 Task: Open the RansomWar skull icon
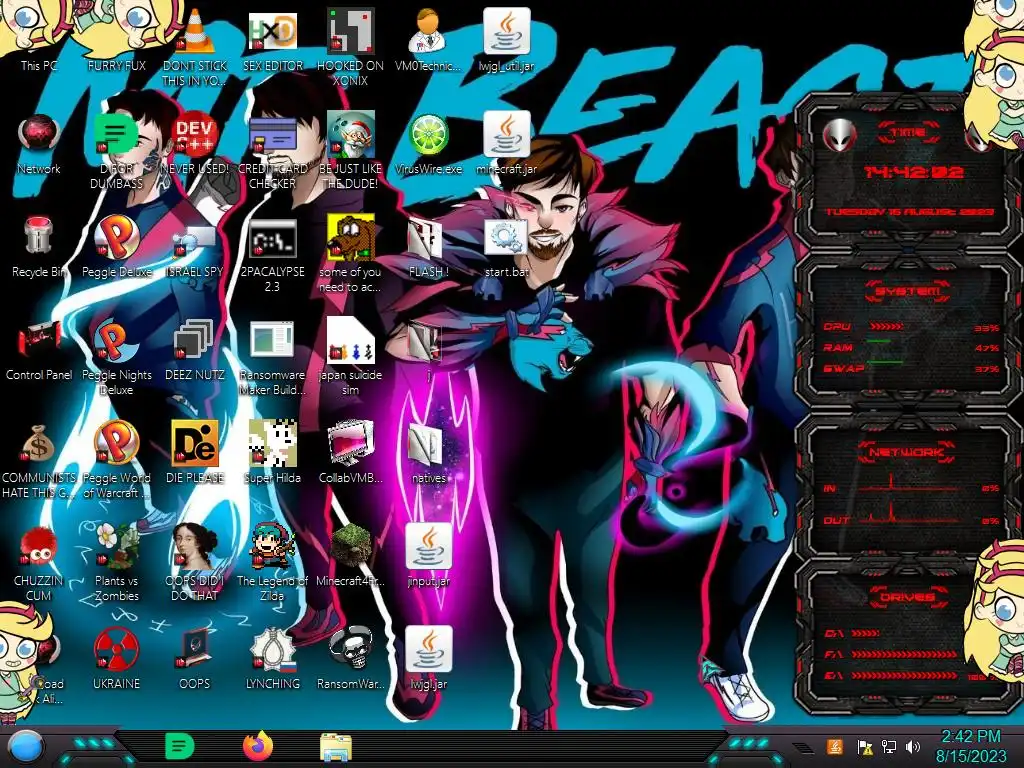(350, 650)
